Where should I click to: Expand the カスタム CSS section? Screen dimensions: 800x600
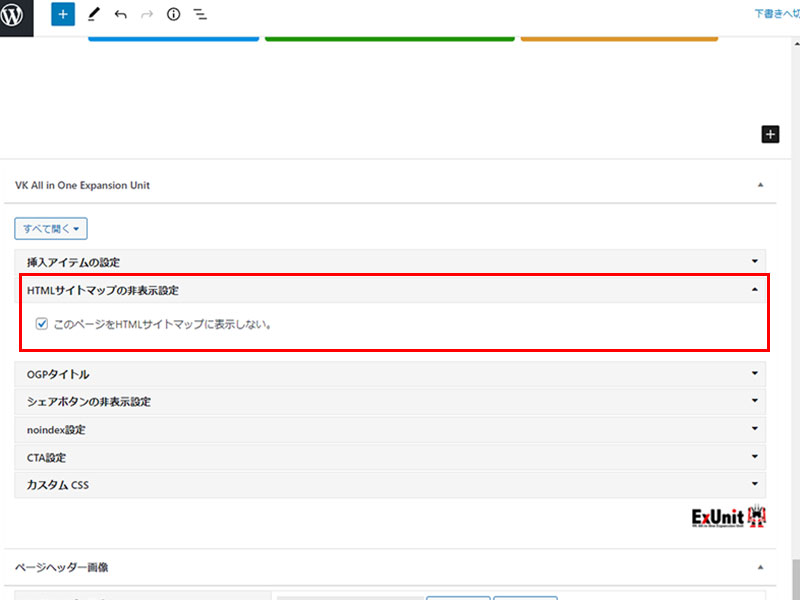pos(390,485)
